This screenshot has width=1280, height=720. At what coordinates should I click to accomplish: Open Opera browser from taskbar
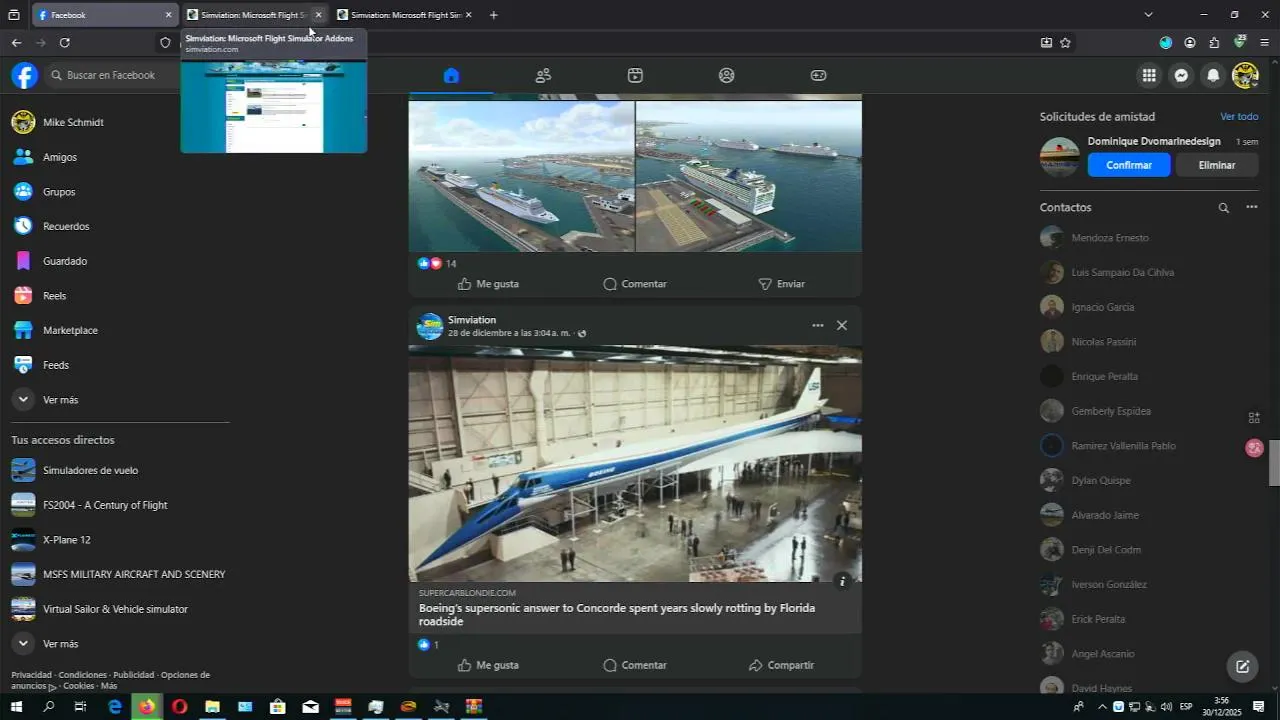pyautogui.click(x=180, y=707)
